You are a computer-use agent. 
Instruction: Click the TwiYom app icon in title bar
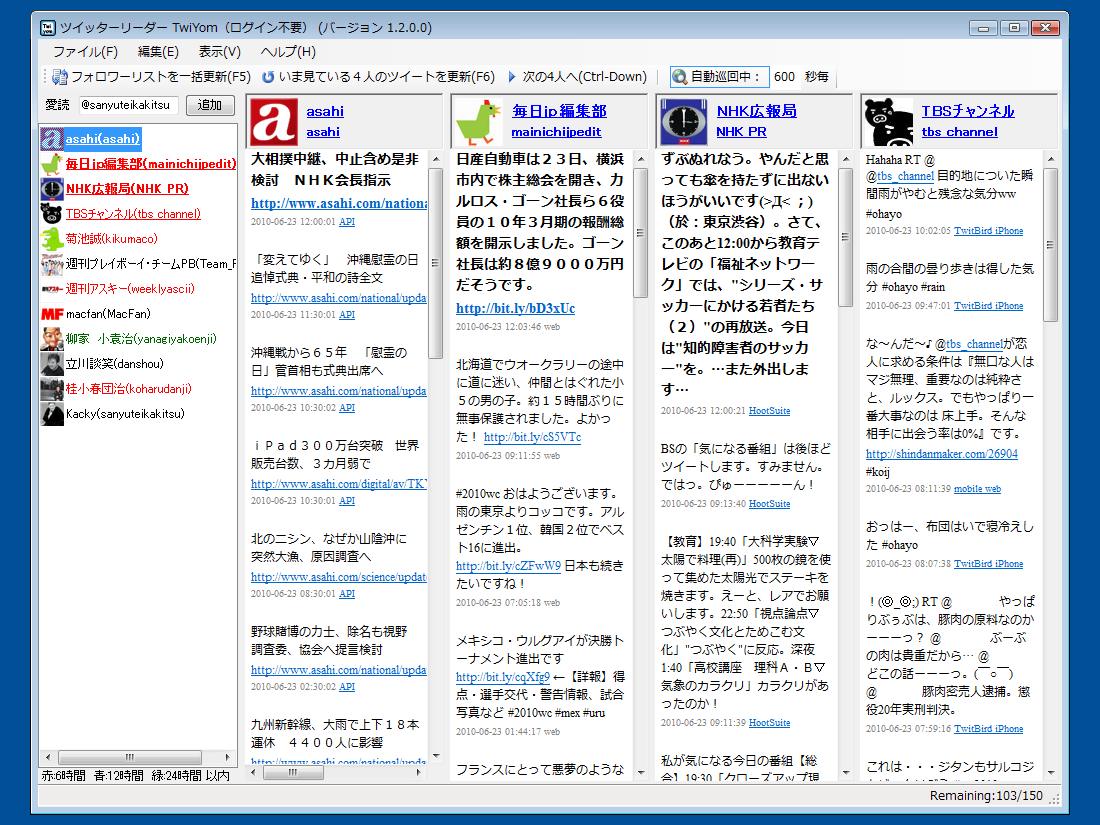coord(48,28)
